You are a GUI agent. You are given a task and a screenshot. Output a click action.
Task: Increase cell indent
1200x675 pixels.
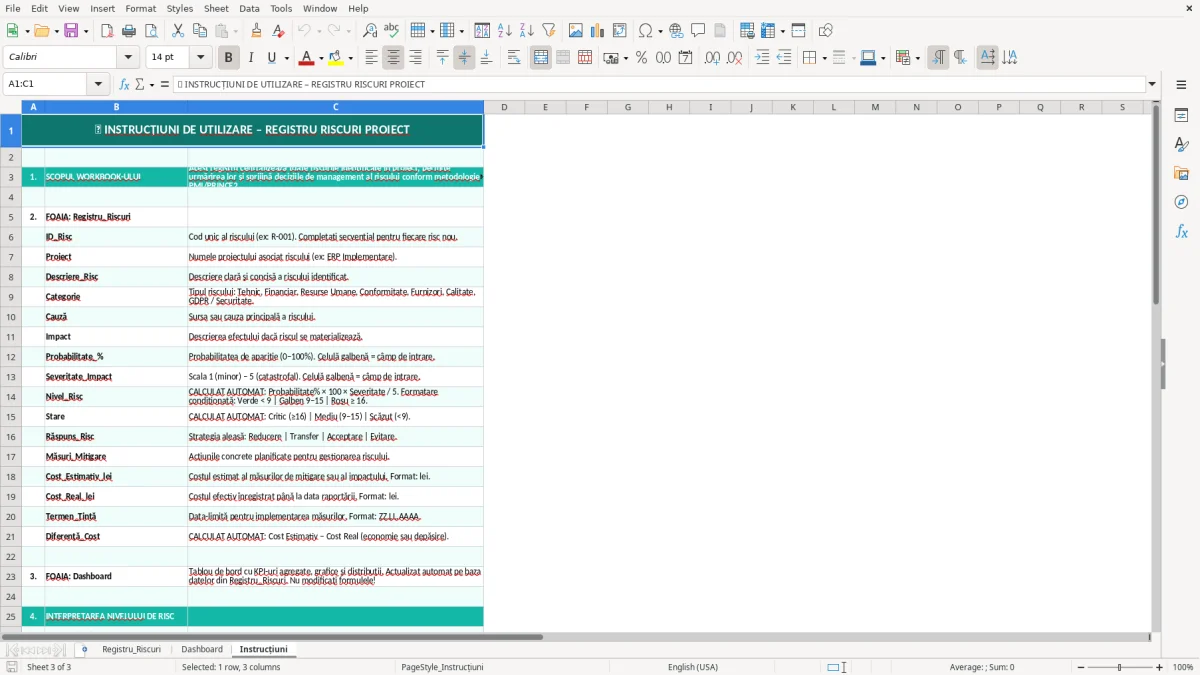click(762, 58)
